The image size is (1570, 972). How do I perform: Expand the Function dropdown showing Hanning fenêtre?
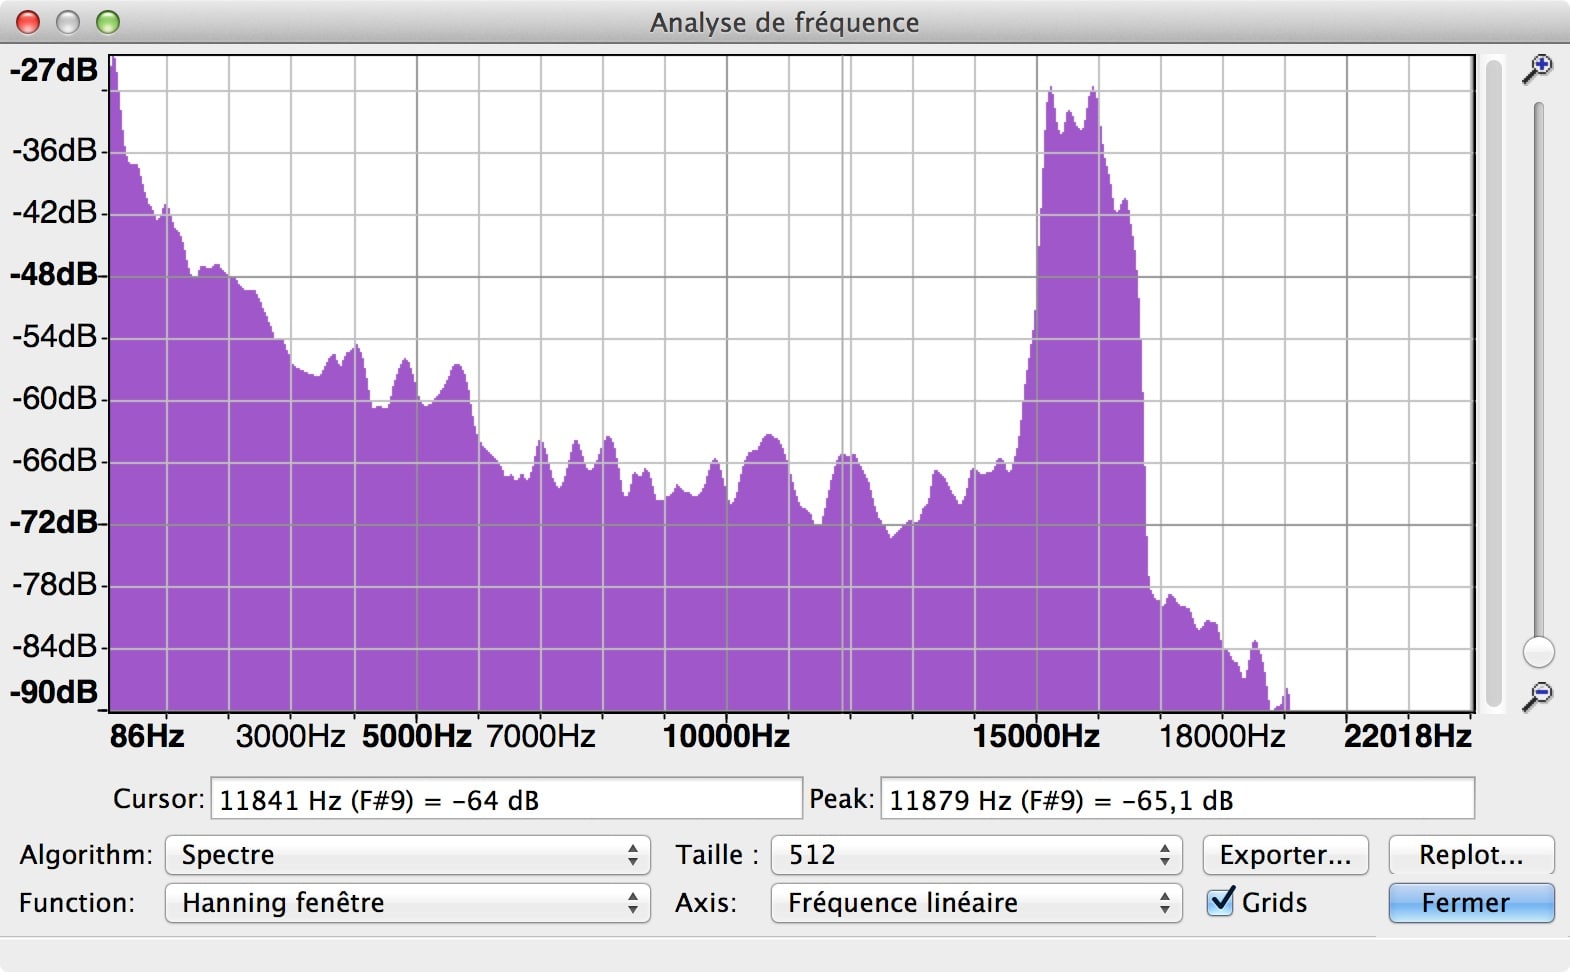click(407, 903)
